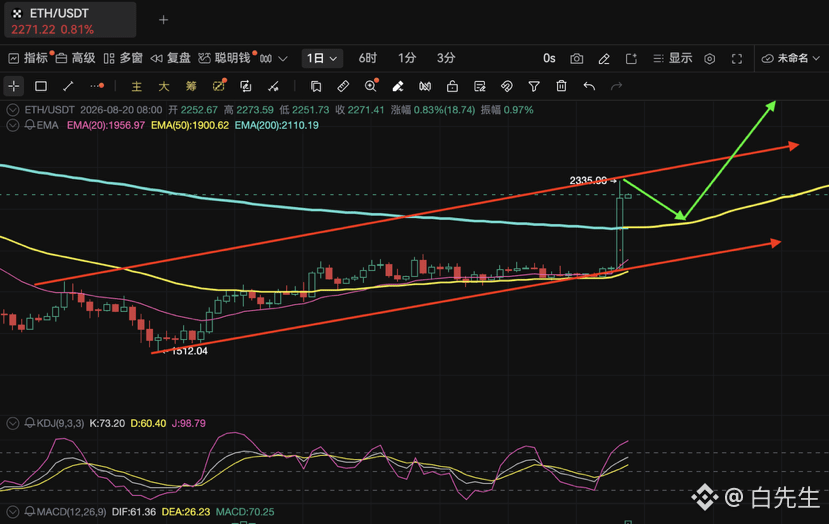
Task: Collapse the ETH/USDT legend row chevron
Action: 13,110
